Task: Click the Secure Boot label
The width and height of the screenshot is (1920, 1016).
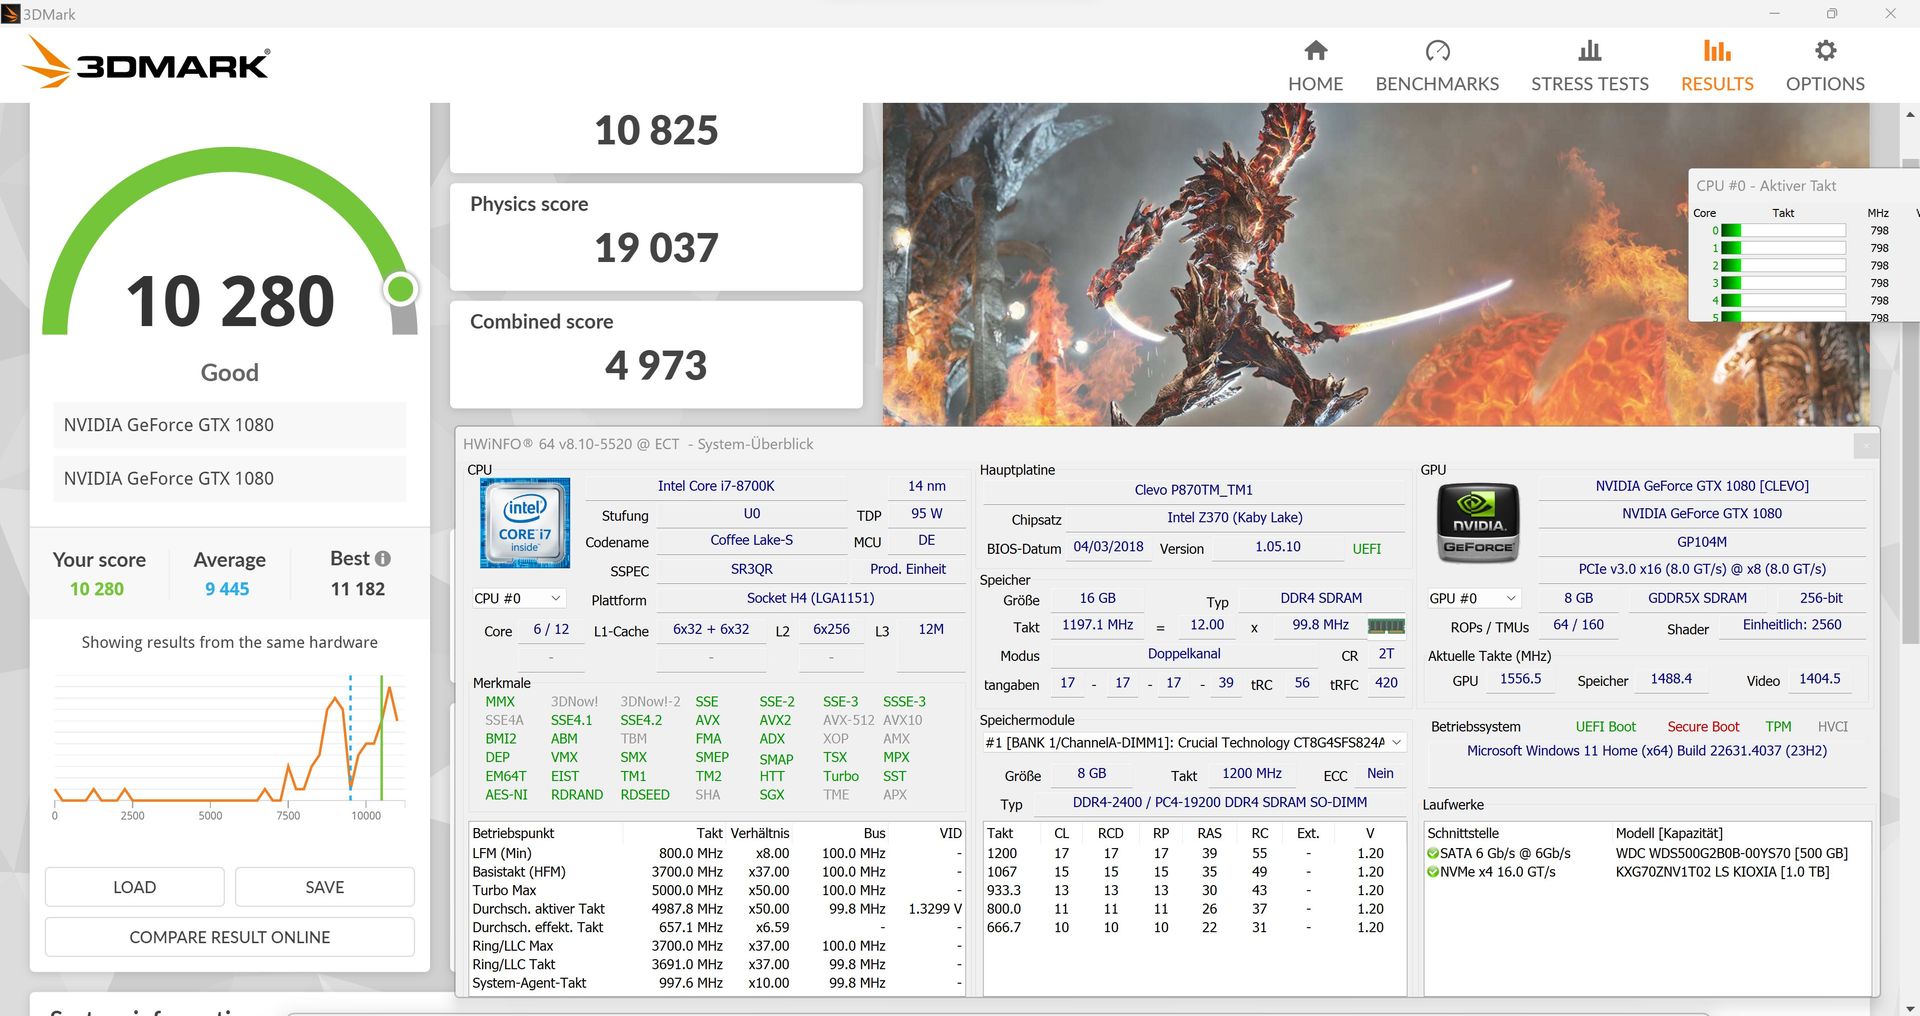Action: click(1703, 727)
